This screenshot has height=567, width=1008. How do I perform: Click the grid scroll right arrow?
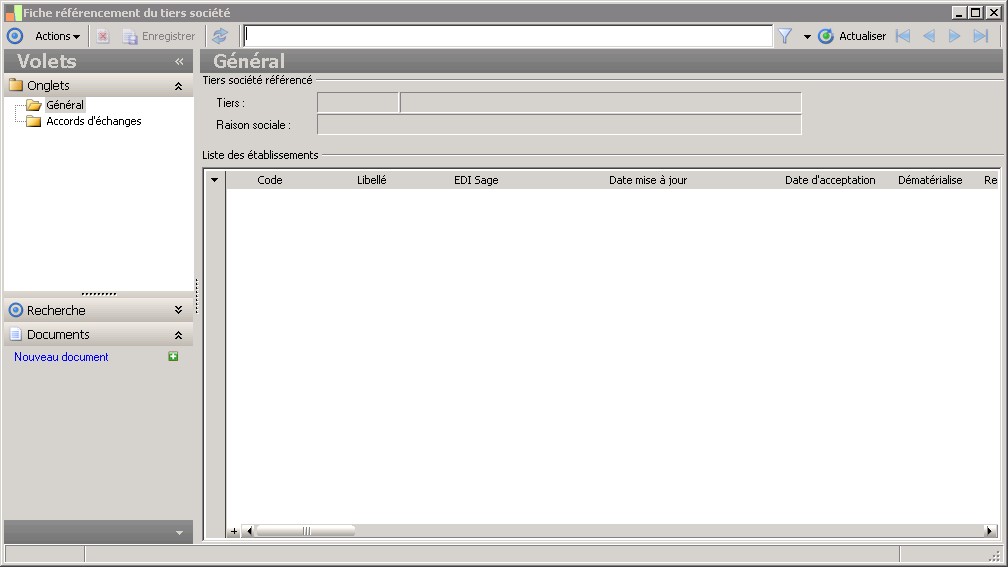tap(990, 531)
